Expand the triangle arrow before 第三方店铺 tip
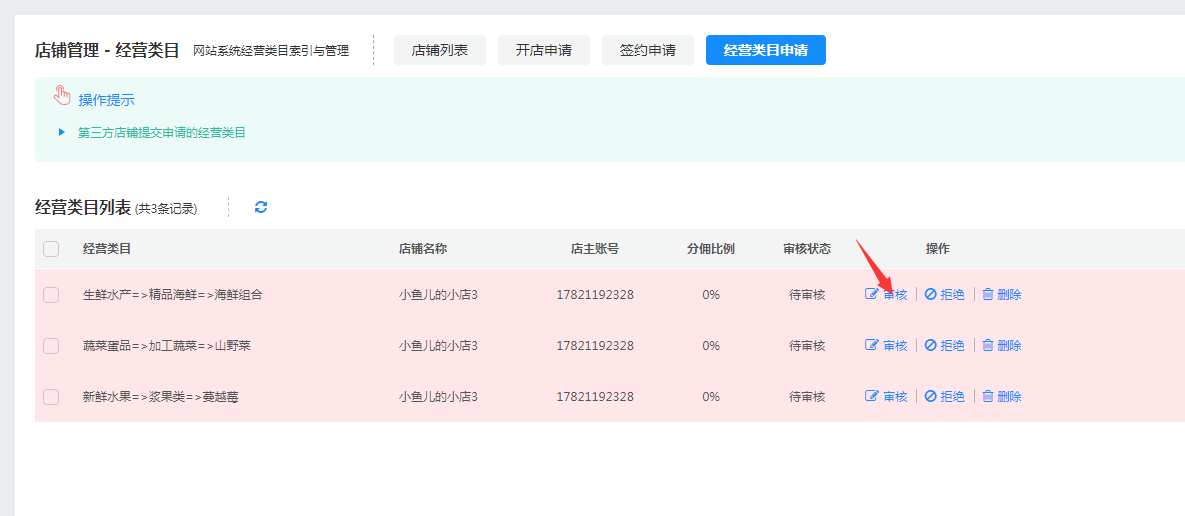Viewport: 1185px width, 516px height. (61, 132)
